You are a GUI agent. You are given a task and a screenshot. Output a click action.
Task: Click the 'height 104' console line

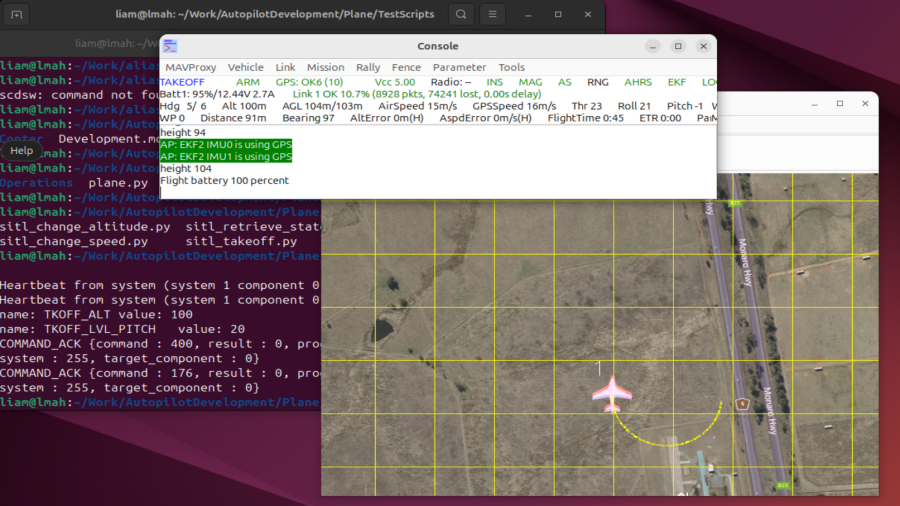point(185,169)
